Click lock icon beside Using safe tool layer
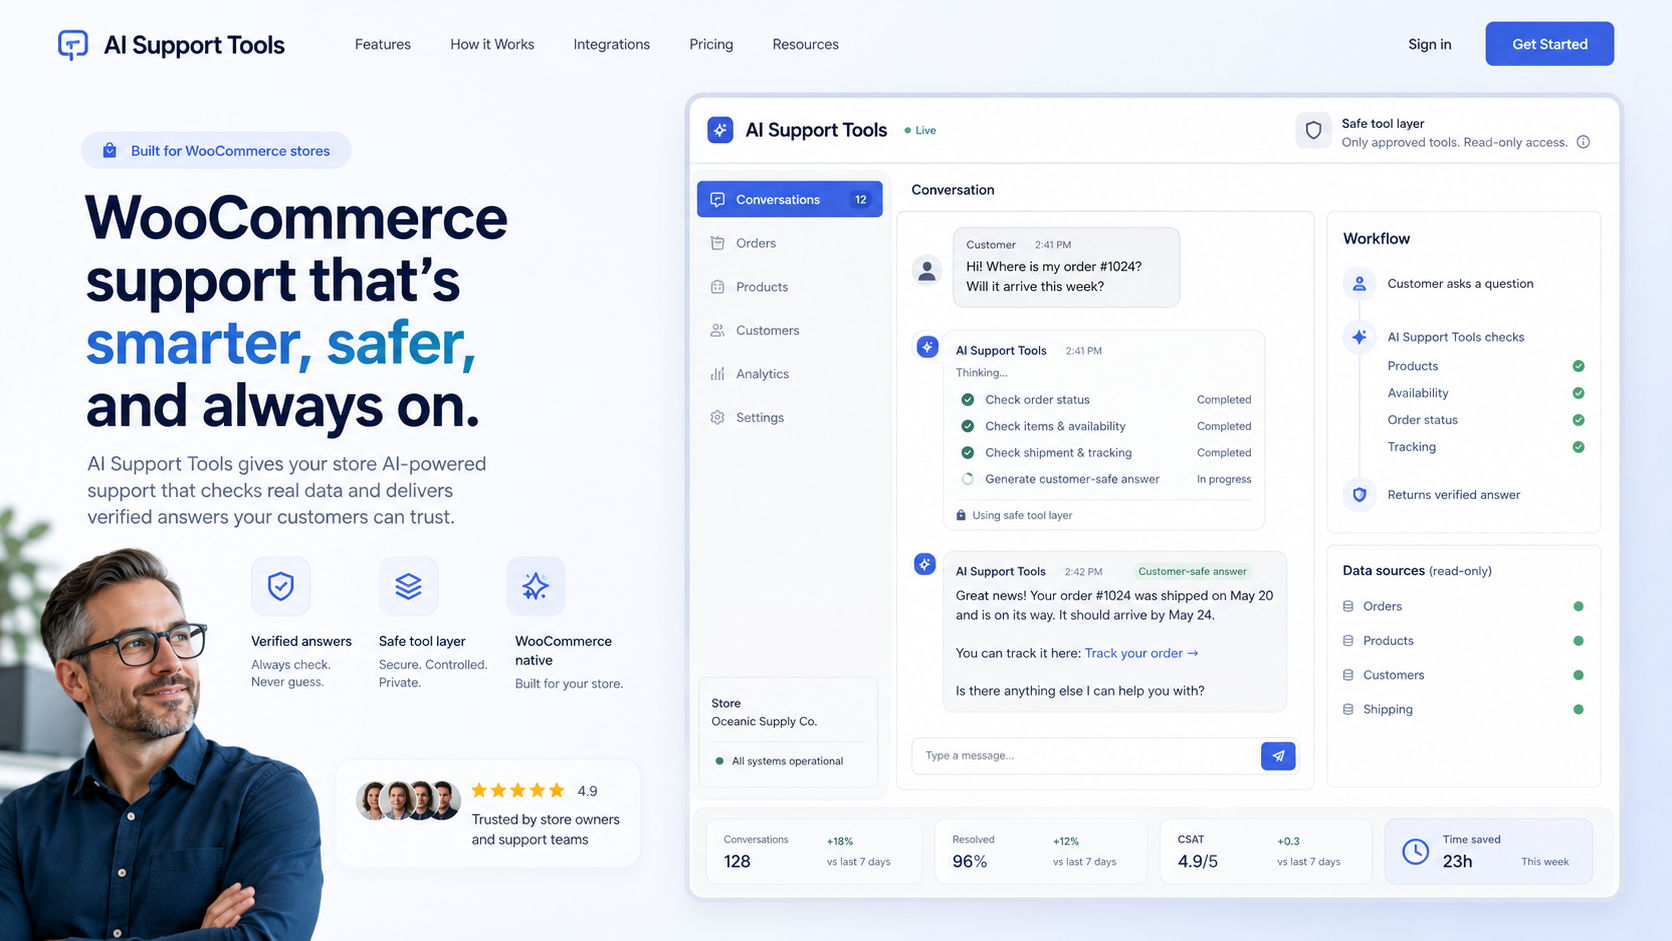This screenshot has width=1672, height=941. (x=961, y=515)
